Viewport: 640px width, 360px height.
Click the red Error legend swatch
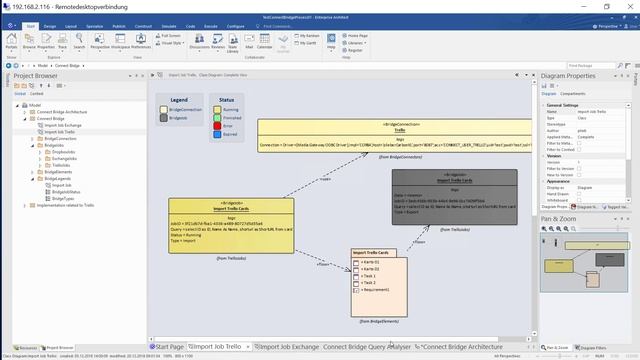click(217, 126)
